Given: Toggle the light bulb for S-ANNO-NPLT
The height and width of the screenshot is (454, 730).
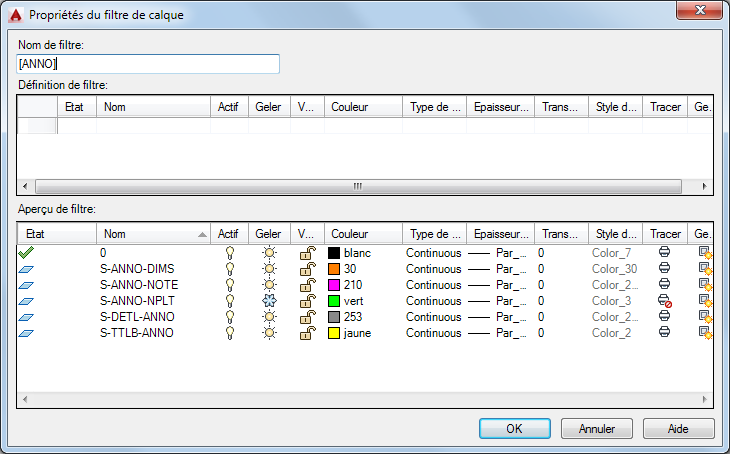Looking at the screenshot, I should (x=230, y=301).
